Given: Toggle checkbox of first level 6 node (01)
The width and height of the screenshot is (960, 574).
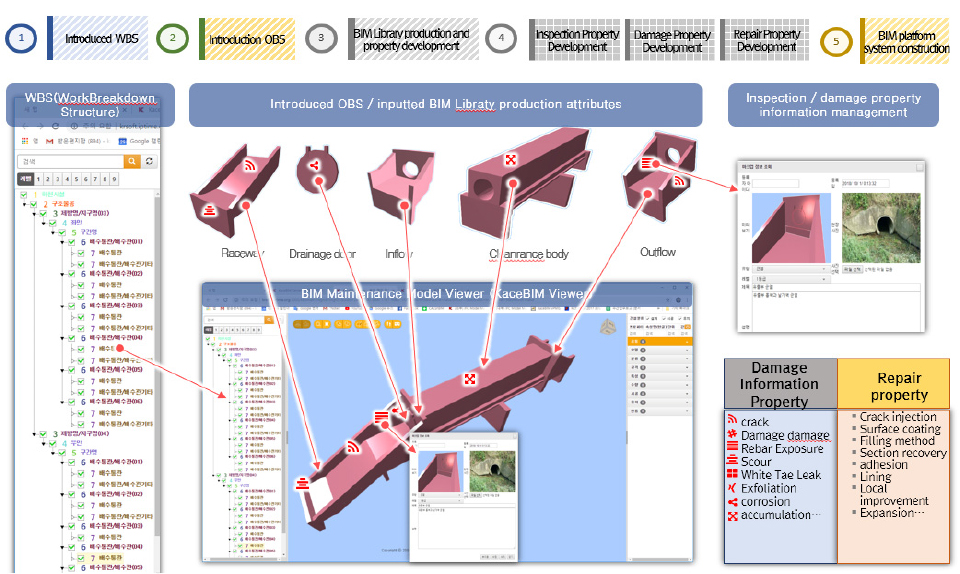Looking at the screenshot, I should click(x=72, y=242).
